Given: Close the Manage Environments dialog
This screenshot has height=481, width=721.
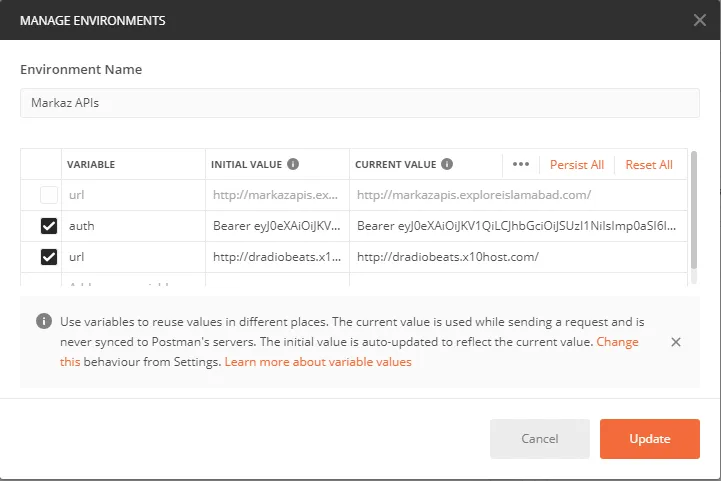Looking at the screenshot, I should pos(700,20).
